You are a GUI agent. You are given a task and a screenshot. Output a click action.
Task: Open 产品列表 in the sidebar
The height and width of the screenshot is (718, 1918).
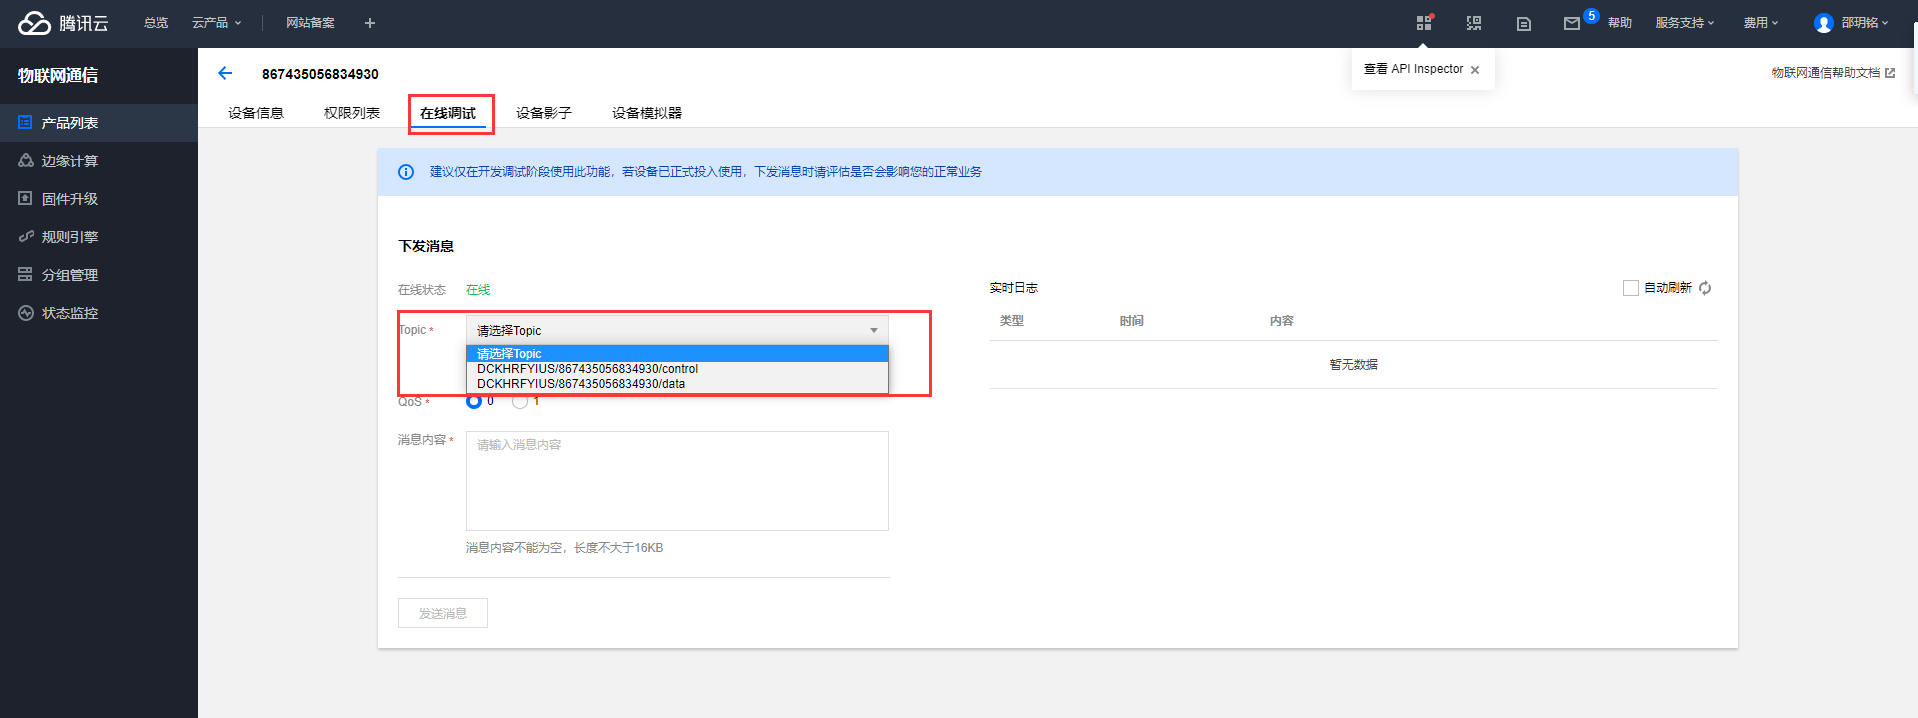99,123
